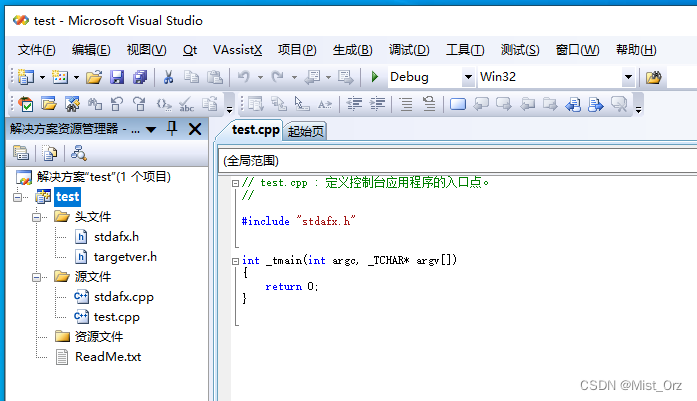
Task: Select the 资源文件 folder
Action: [x=98, y=337]
